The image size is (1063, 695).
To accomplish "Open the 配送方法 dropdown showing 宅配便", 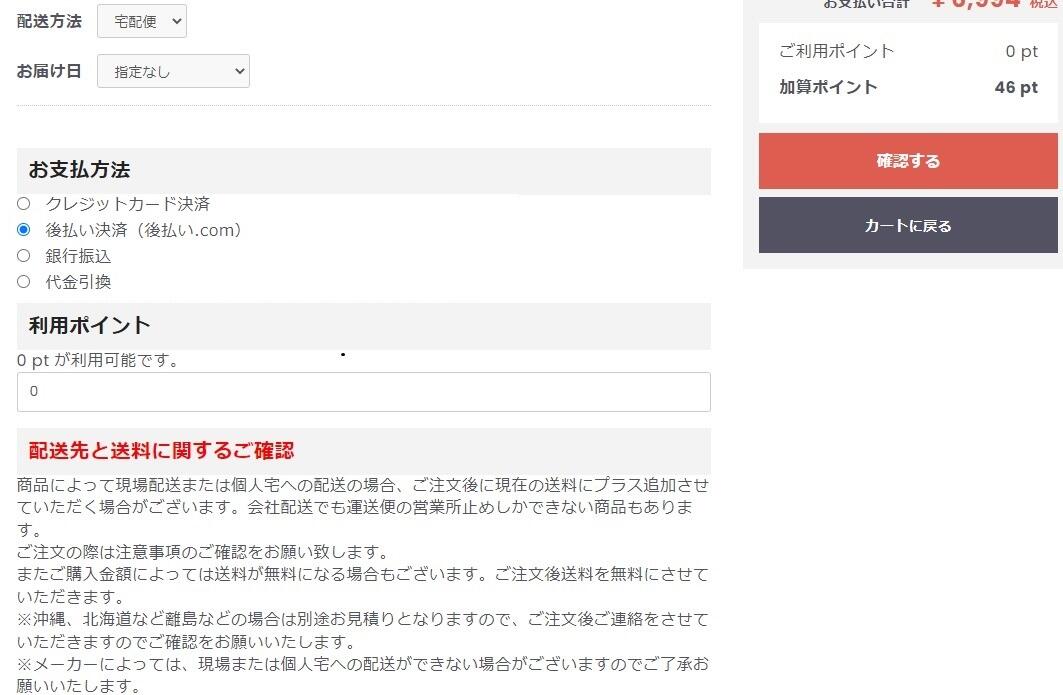I will 142,21.
